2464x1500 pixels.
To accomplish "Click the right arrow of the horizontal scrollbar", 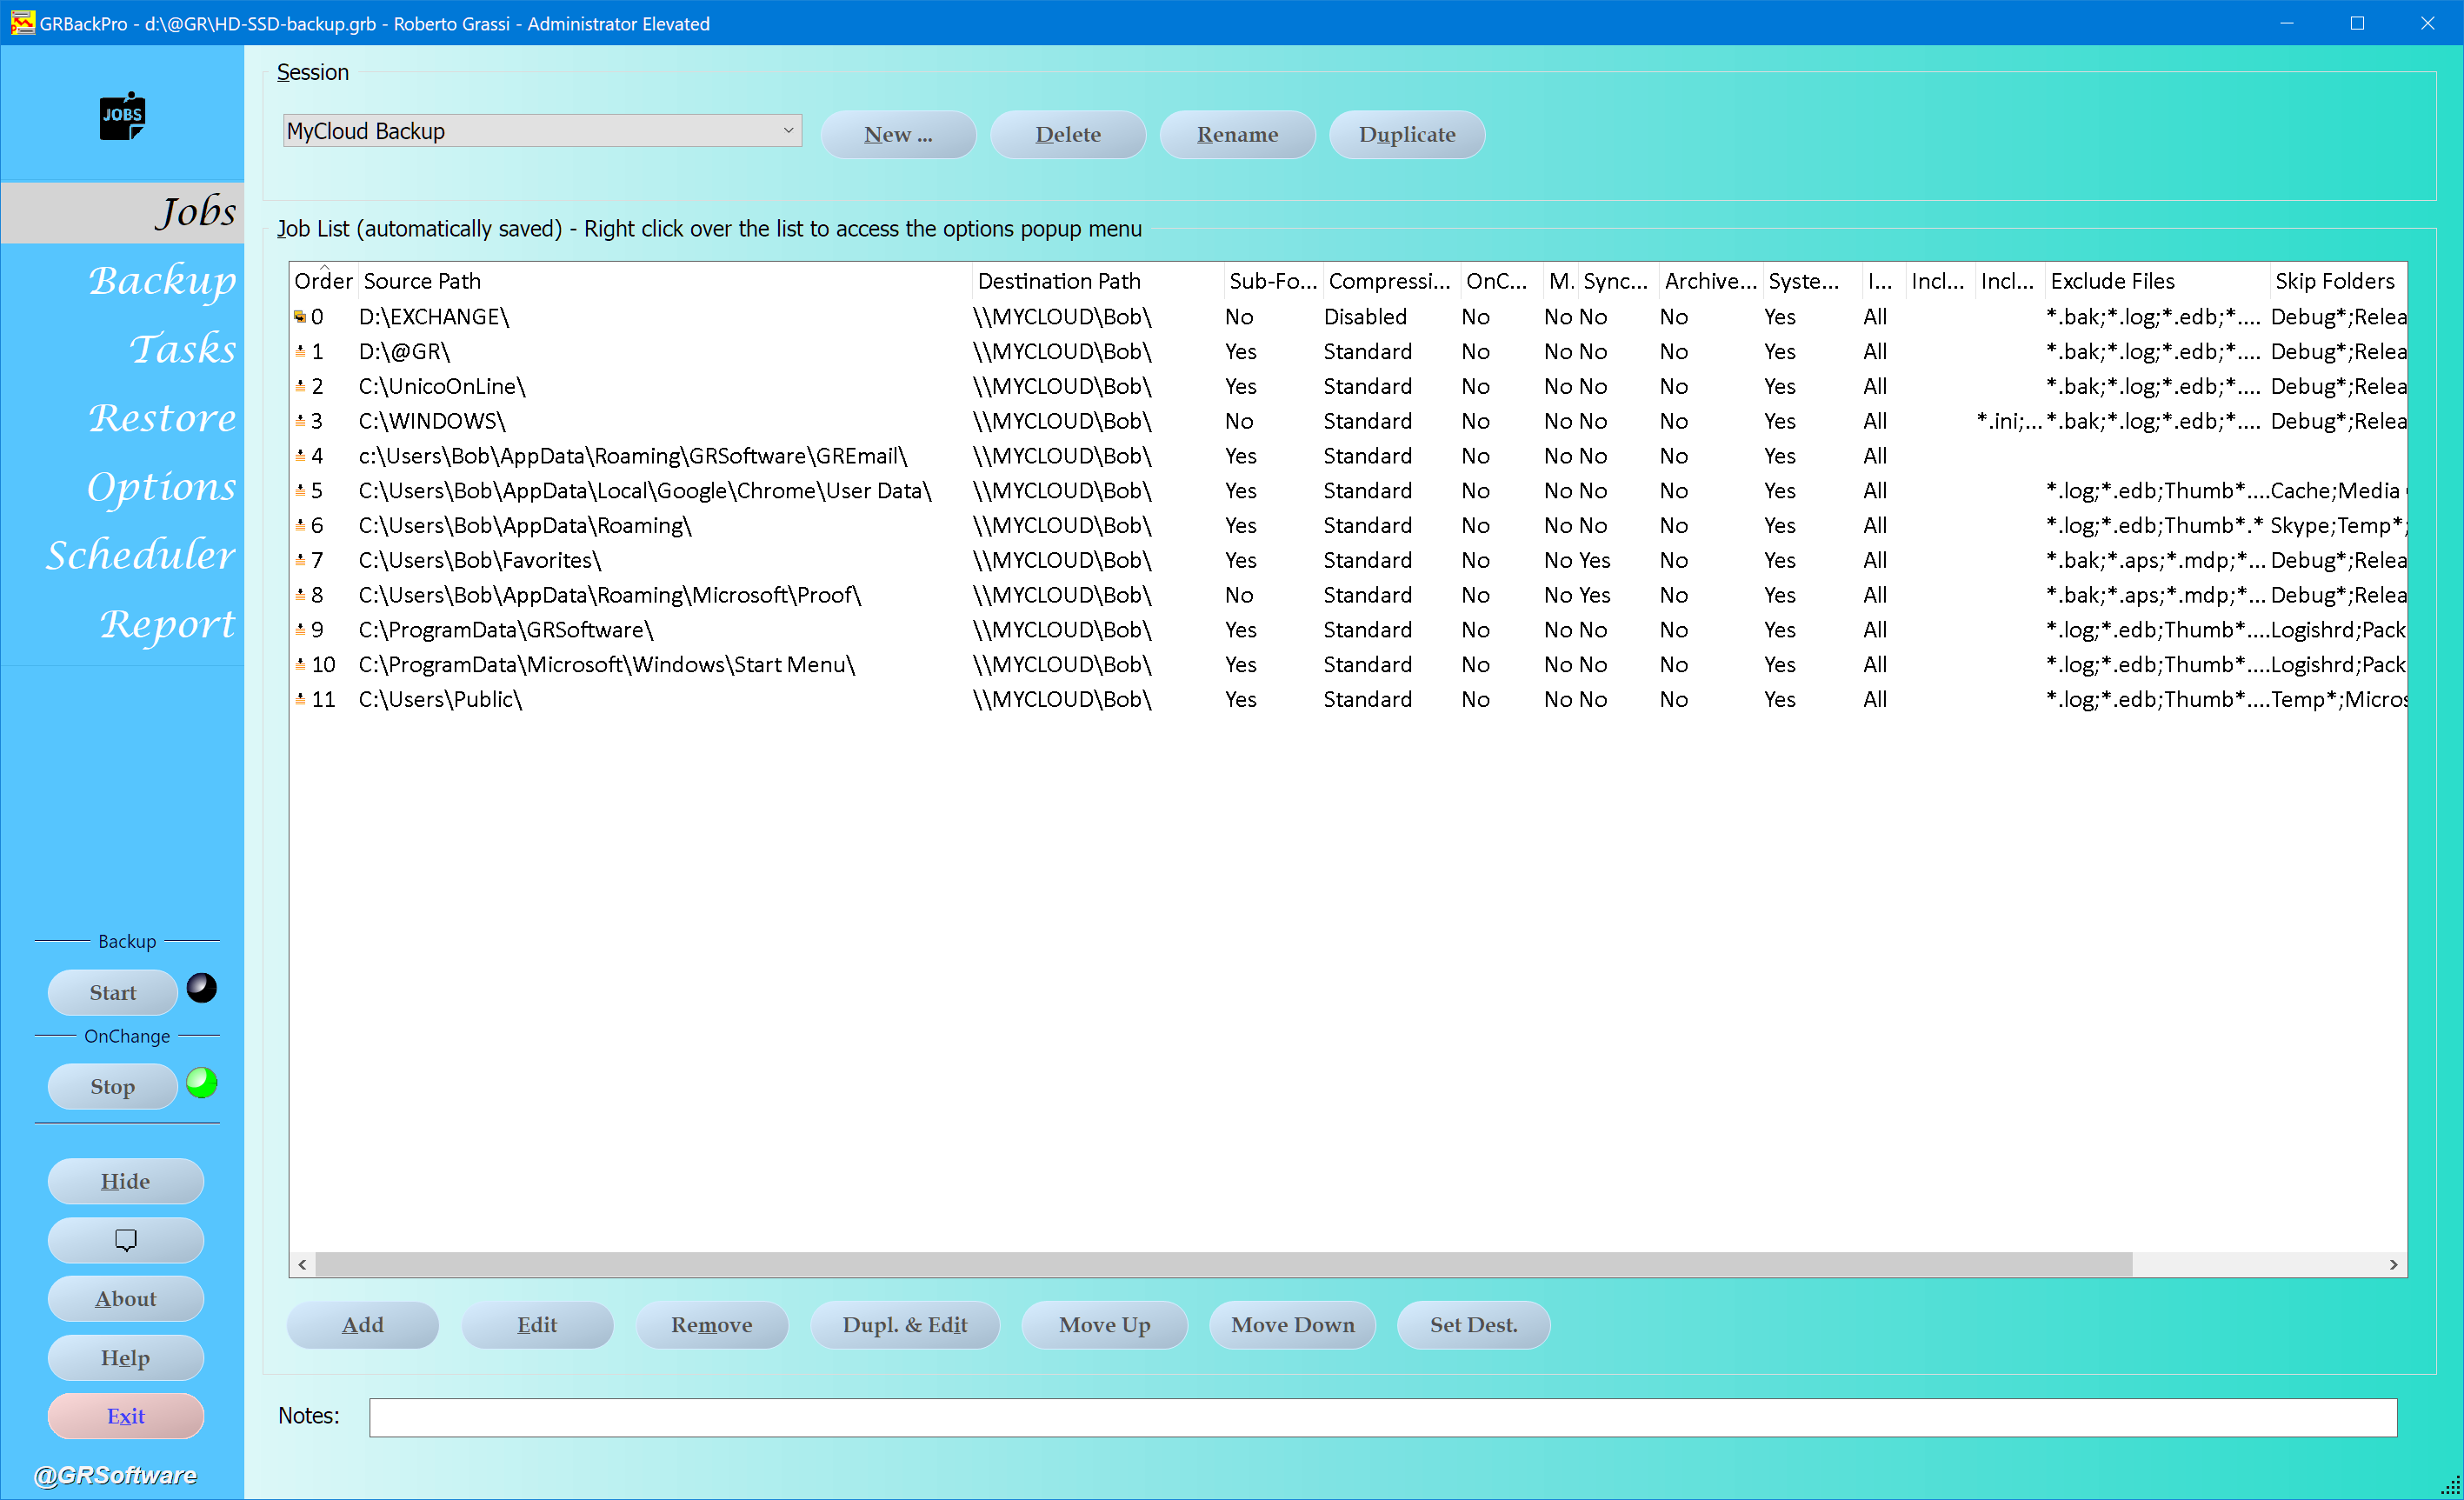I will pyautogui.click(x=2393, y=1265).
